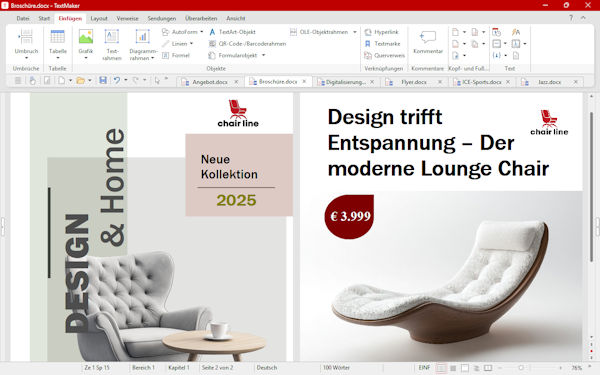Insert a Textrahmen text frame
The height and width of the screenshot is (375, 600).
(x=112, y=44)
